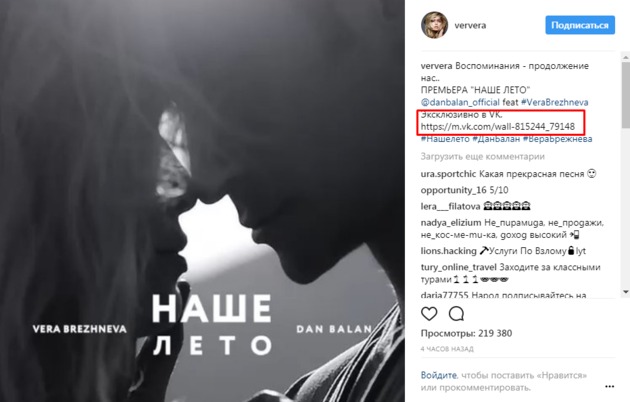
Task: Click the Войдите login link
Action: pos(439,375)
